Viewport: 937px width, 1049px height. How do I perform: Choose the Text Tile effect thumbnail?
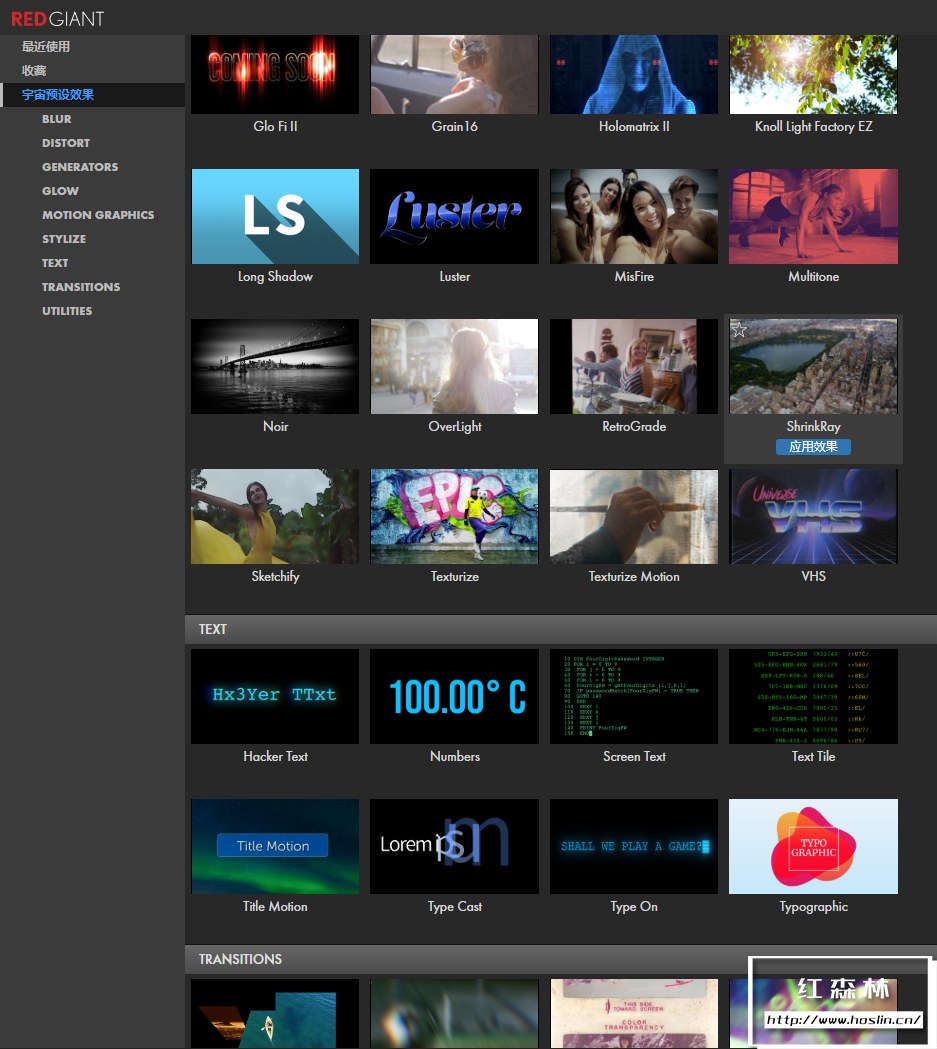coord(813,696)
